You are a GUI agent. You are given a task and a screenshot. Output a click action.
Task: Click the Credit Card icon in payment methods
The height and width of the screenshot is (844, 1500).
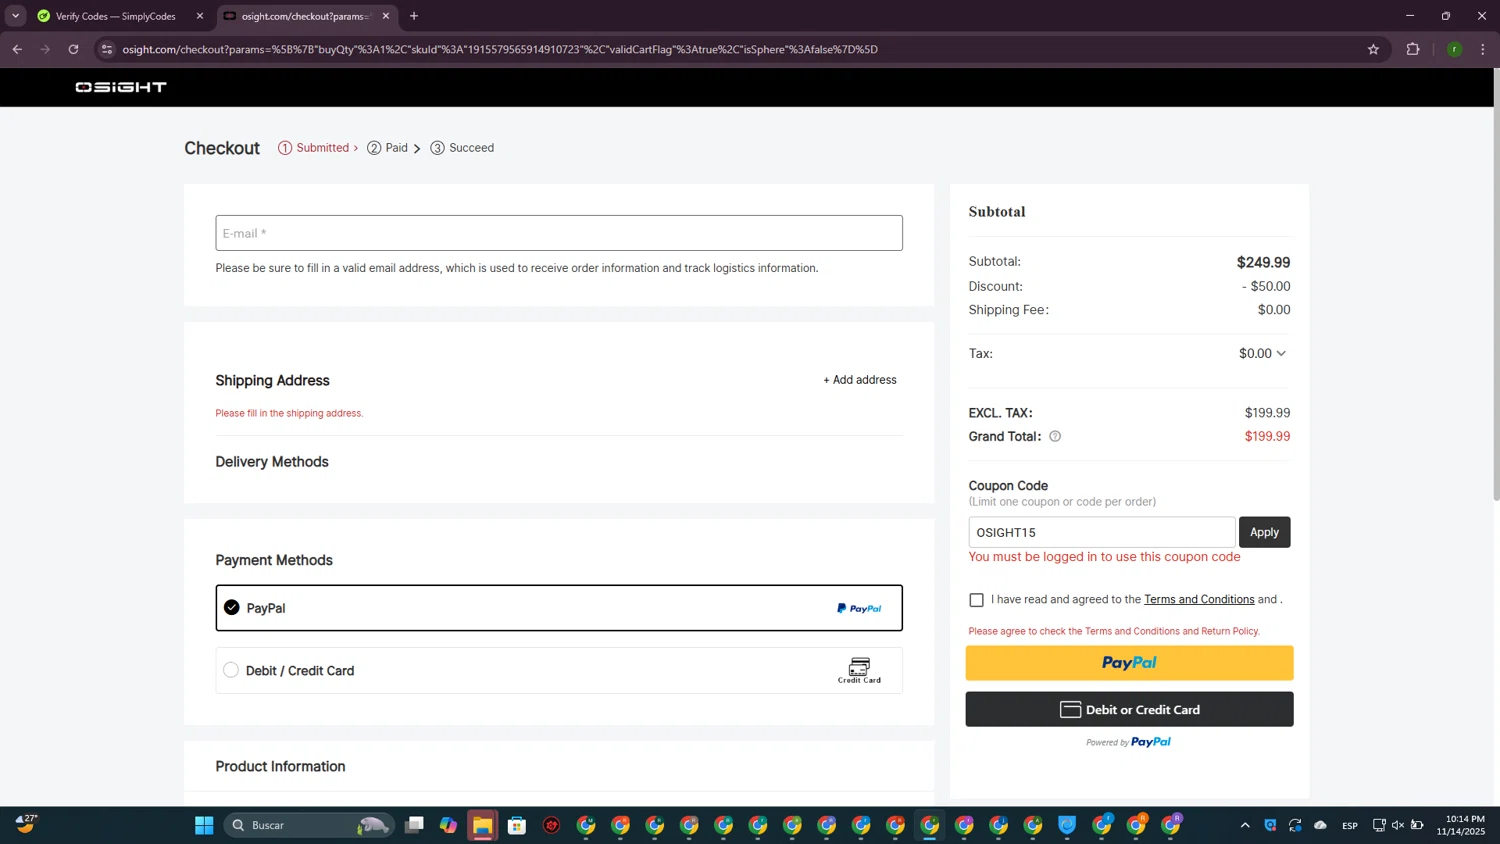click(x=859, y=670)
